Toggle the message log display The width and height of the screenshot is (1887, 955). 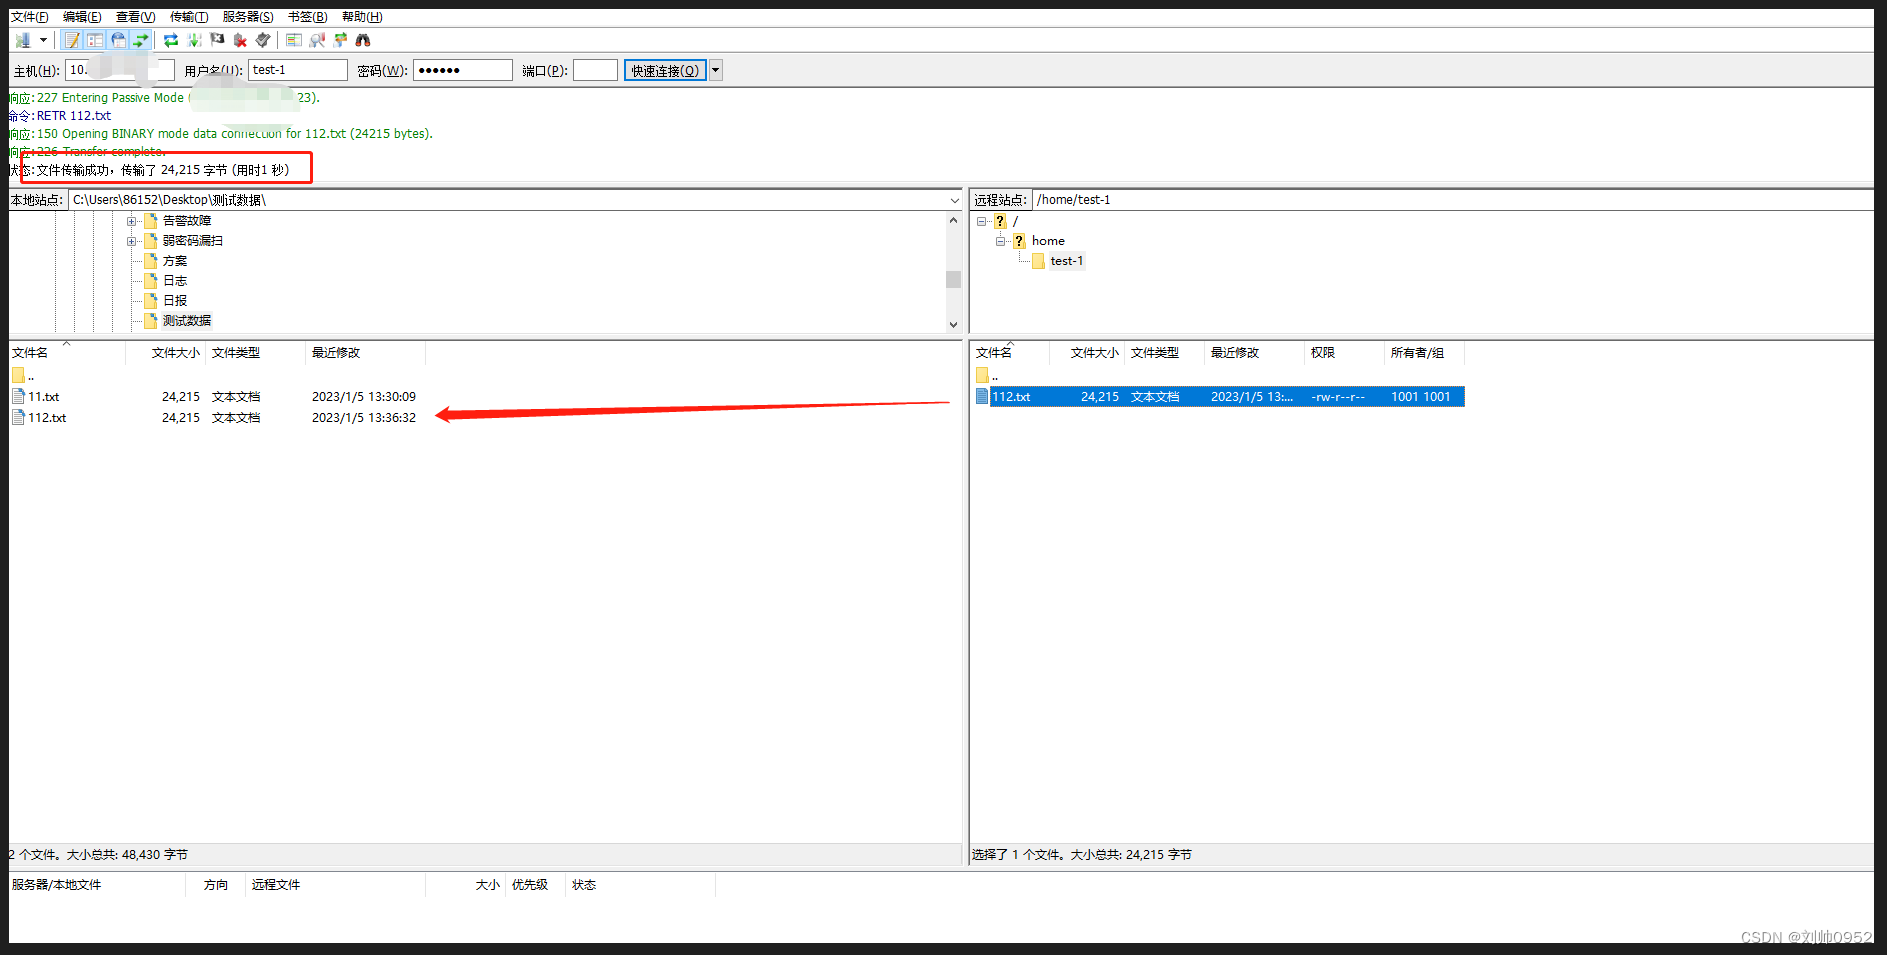tap(72, 40)
